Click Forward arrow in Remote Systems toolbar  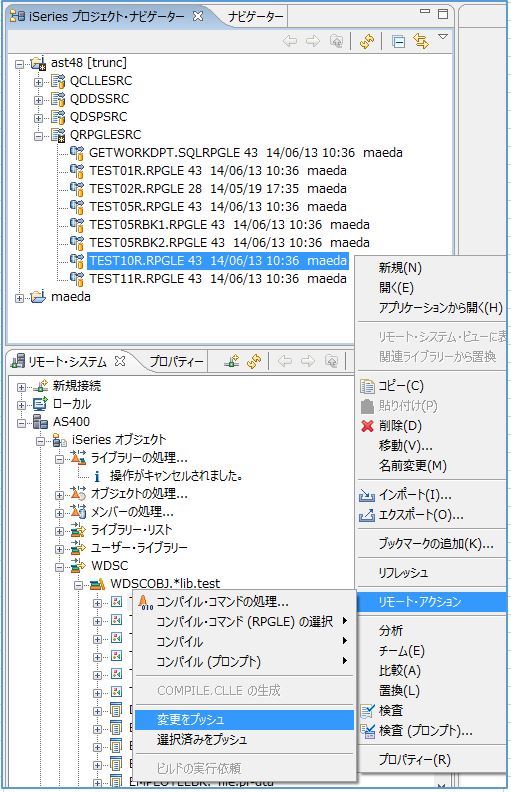308,361
